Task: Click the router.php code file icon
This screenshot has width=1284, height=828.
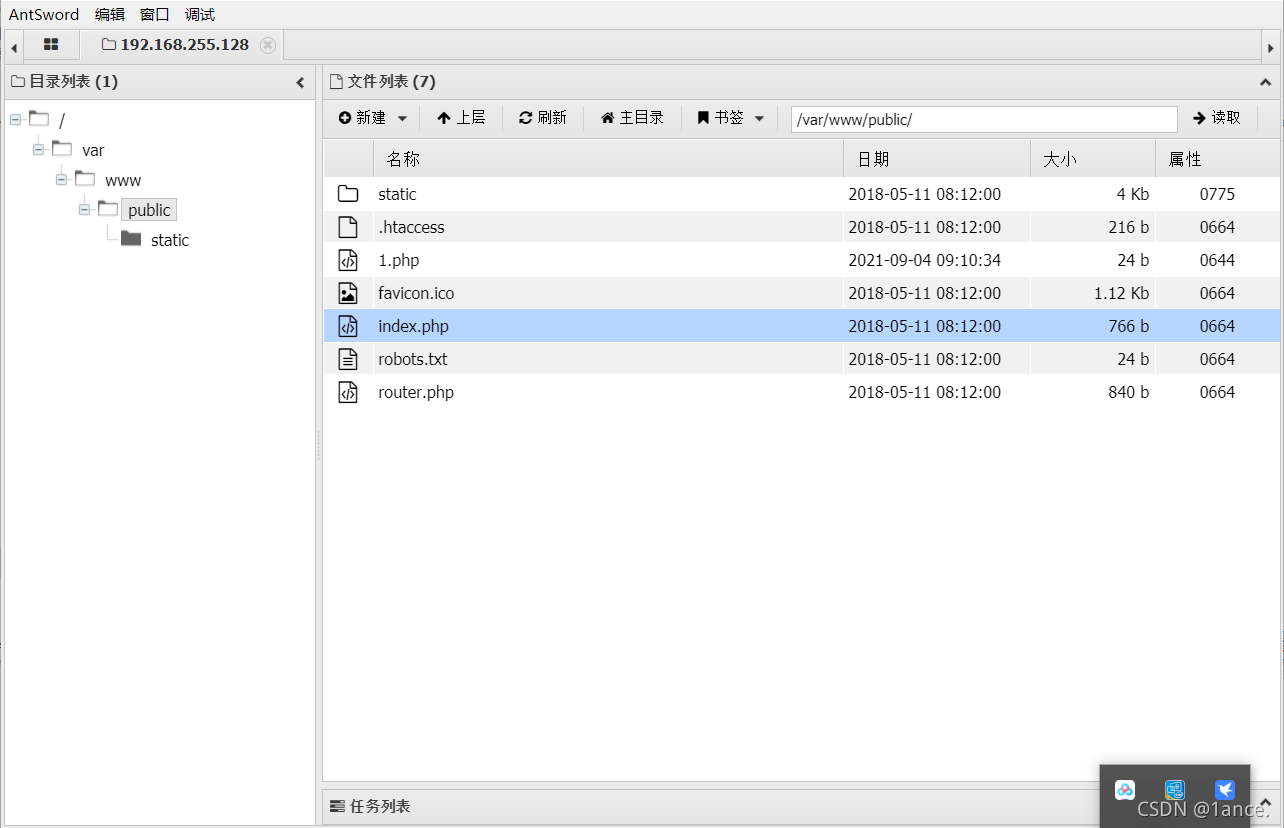Action: (x=348, y=392)
